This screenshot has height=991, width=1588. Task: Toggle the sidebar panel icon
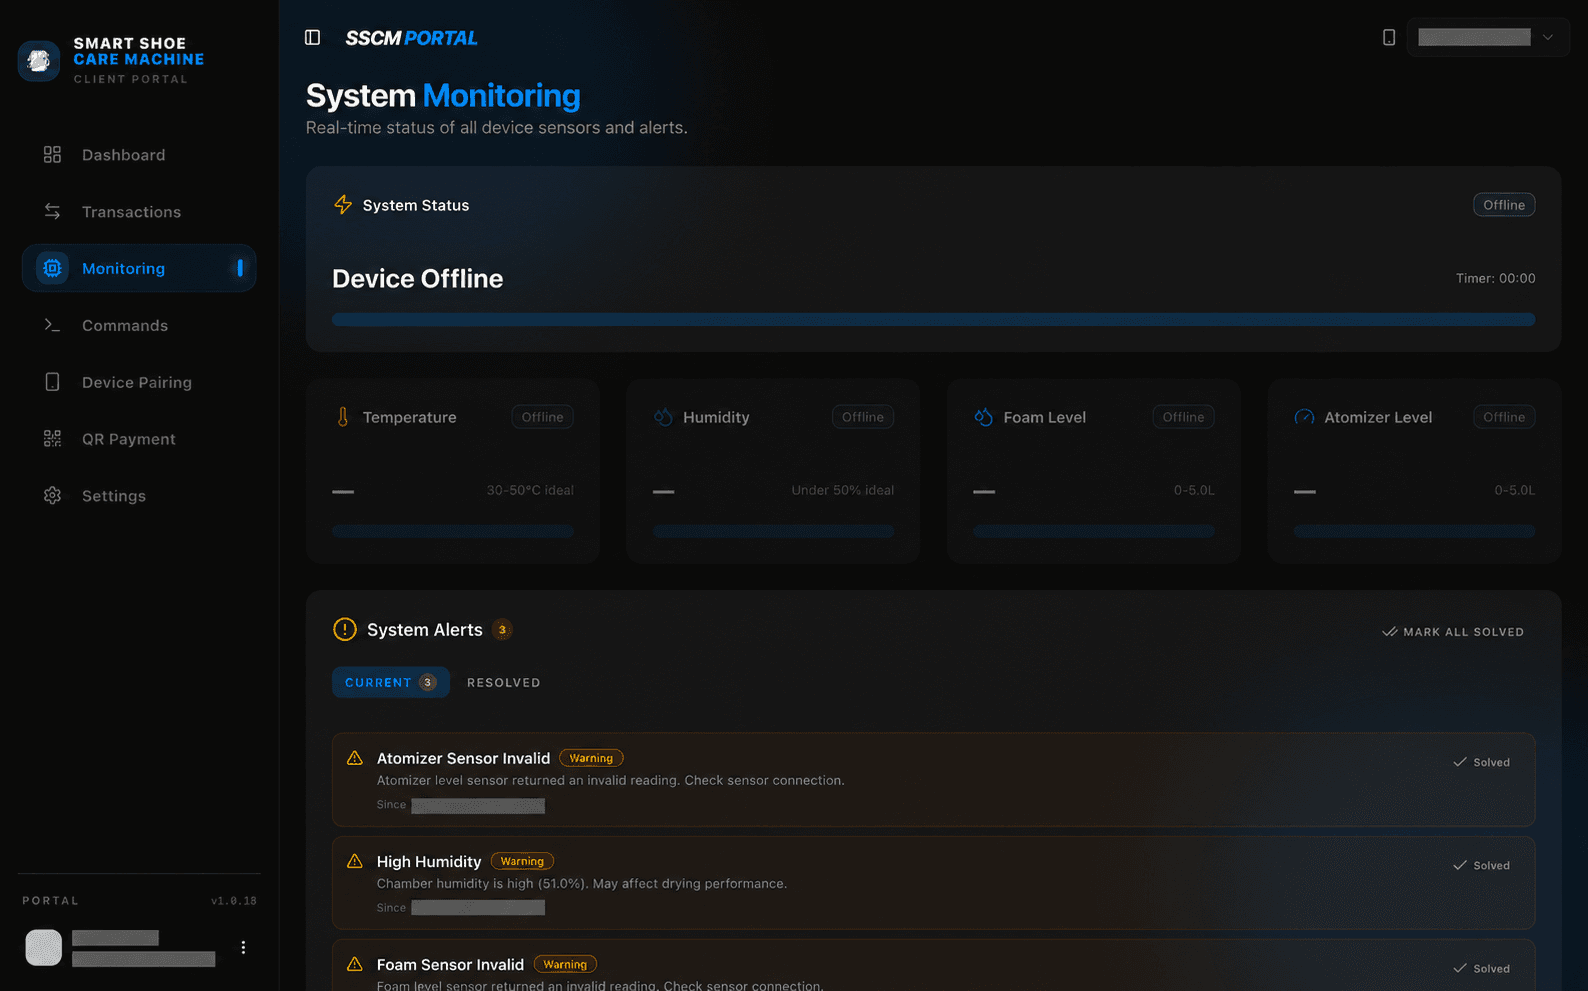312,37
